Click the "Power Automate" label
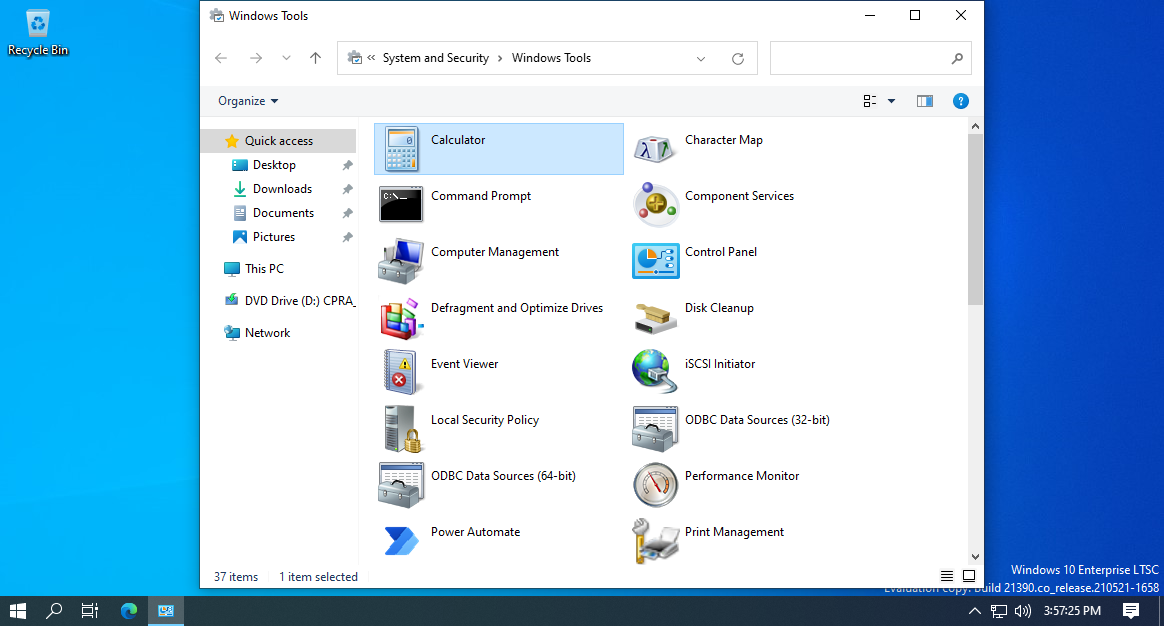1164x626 pixels. [x=476, y=532]
